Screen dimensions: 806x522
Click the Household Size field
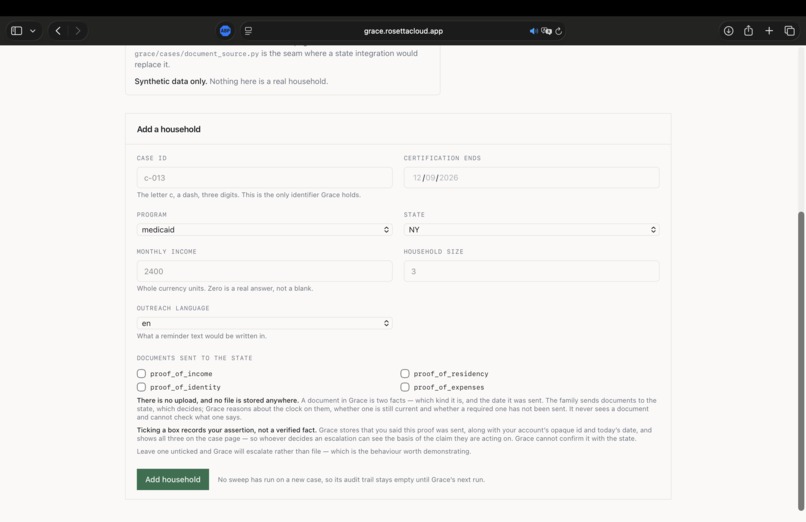[532, 271]
